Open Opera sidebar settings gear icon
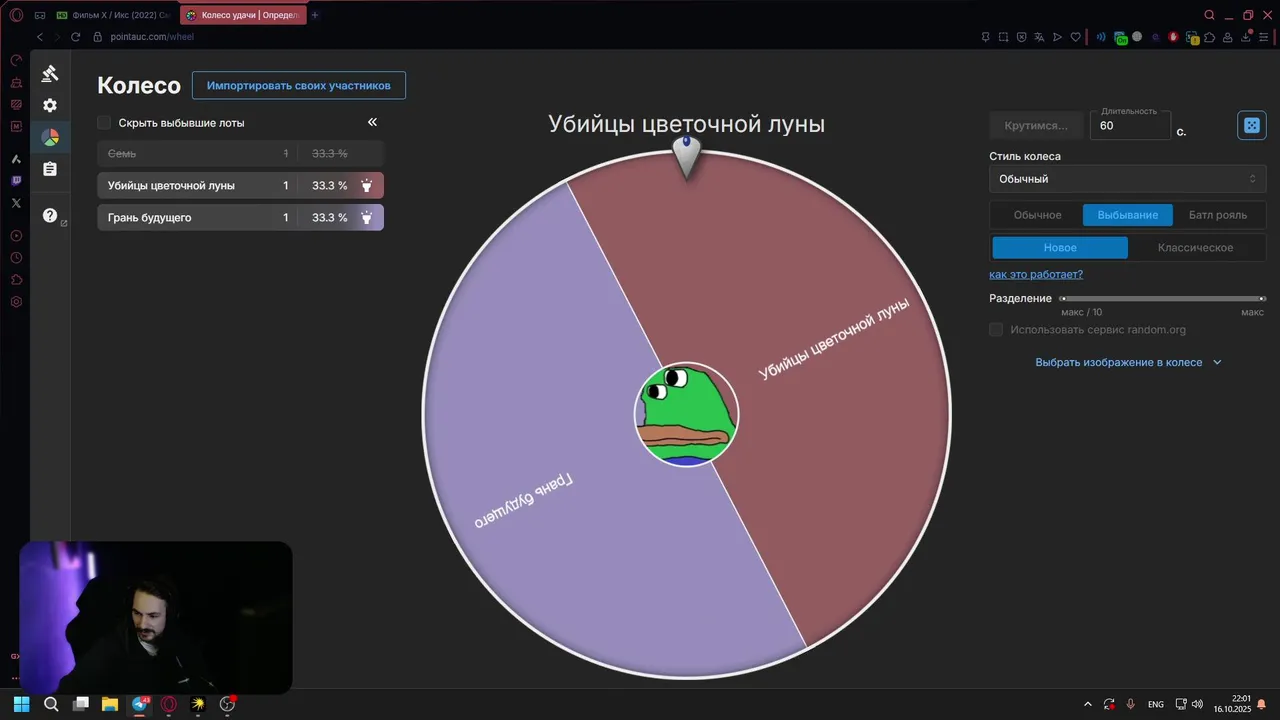The width and height of the screenshot is (1280, 720). [x=16, y=302]
